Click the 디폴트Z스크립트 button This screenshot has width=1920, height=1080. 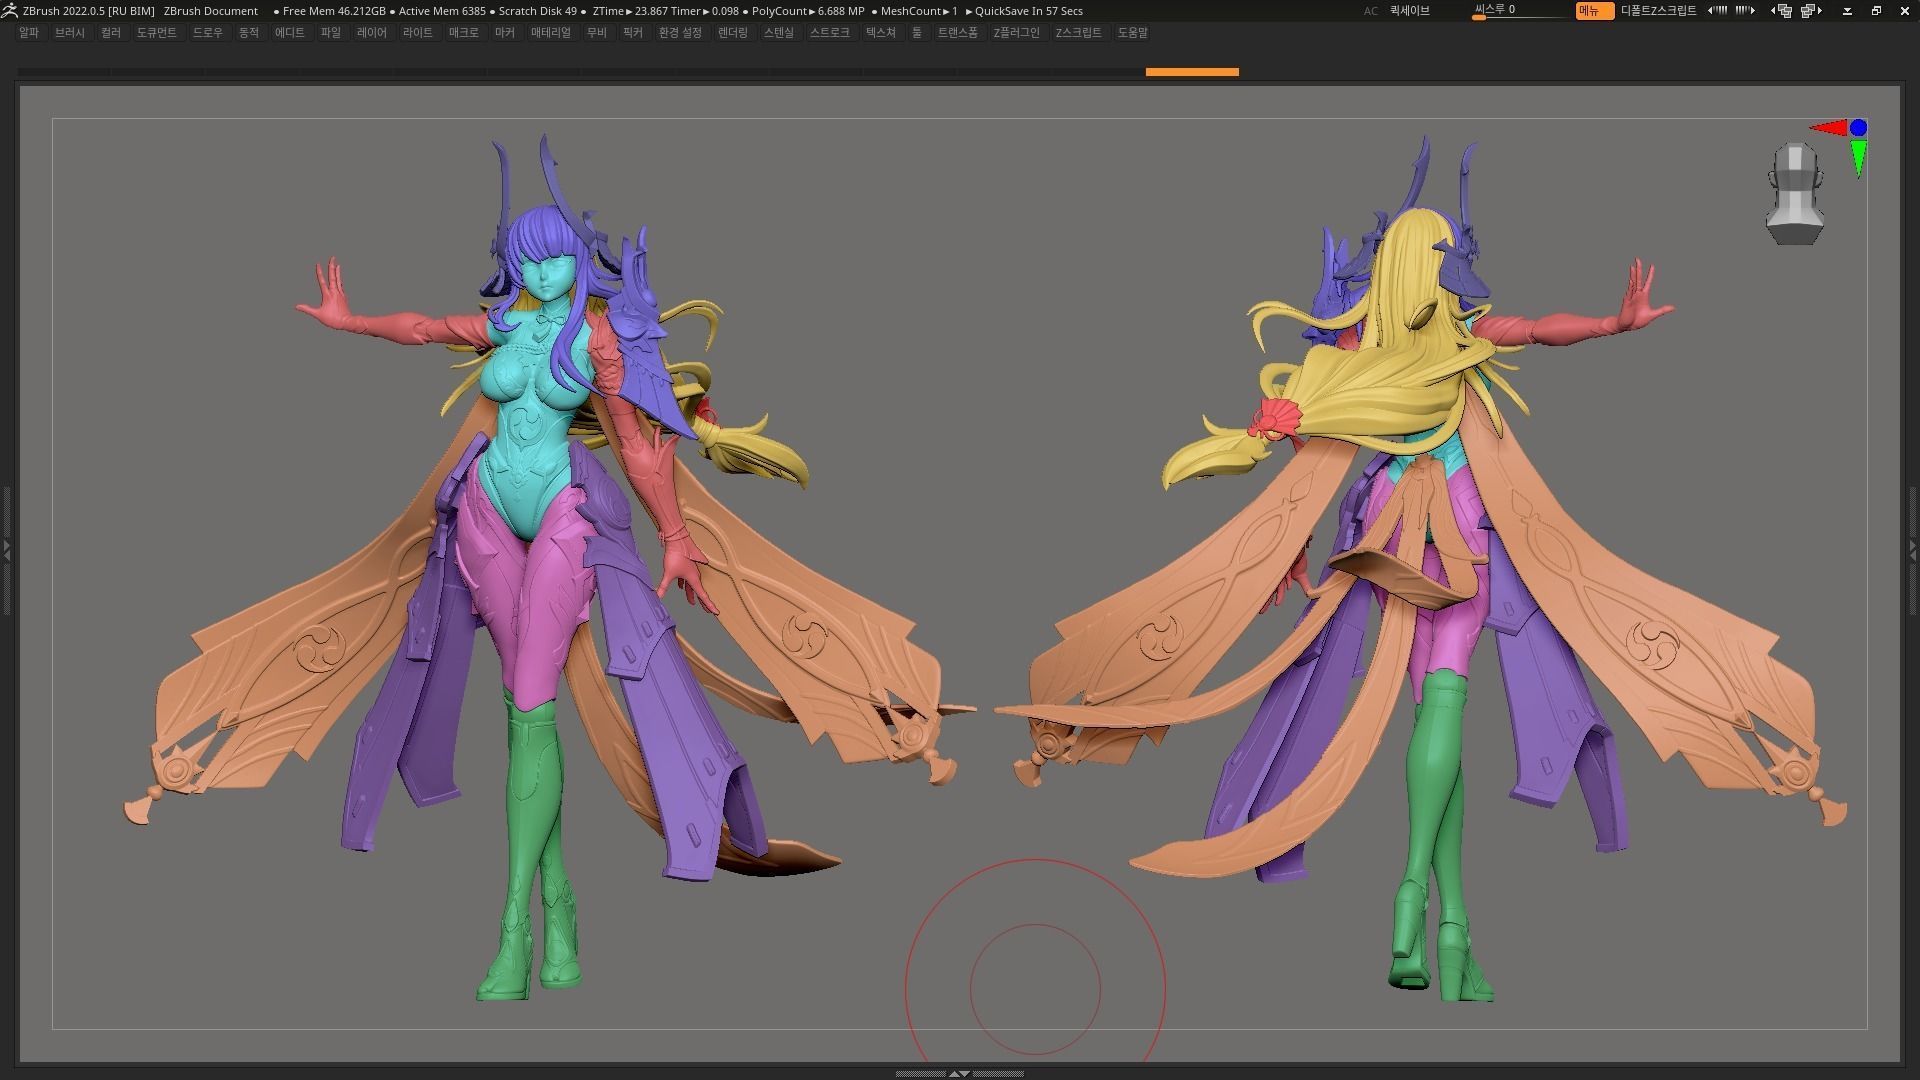1658,11
